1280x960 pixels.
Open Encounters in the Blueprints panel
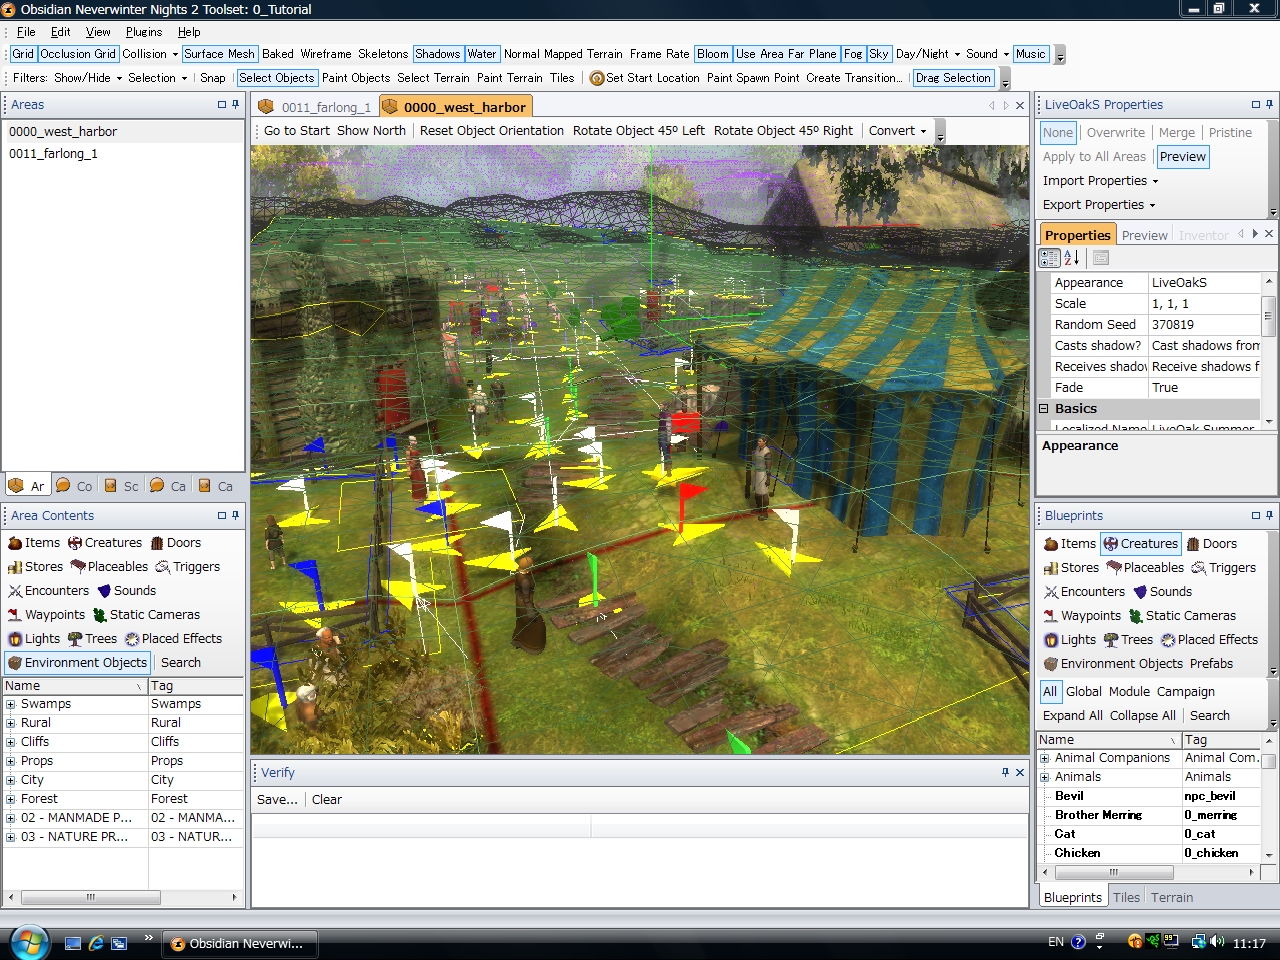click(x=1085, y=592)
